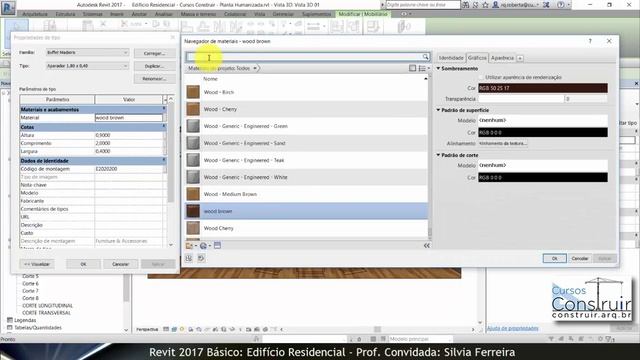Click bottom-left material browser second icon

tap(201, 258)
